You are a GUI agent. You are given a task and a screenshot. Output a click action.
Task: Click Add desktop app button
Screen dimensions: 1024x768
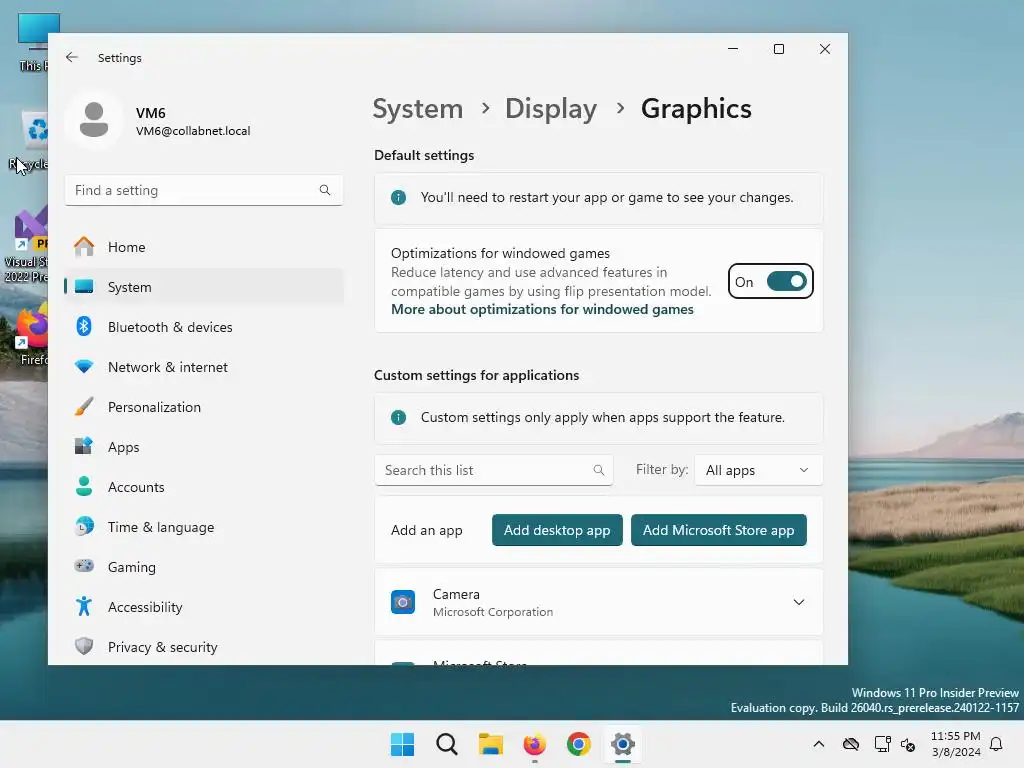coord(557,530)
